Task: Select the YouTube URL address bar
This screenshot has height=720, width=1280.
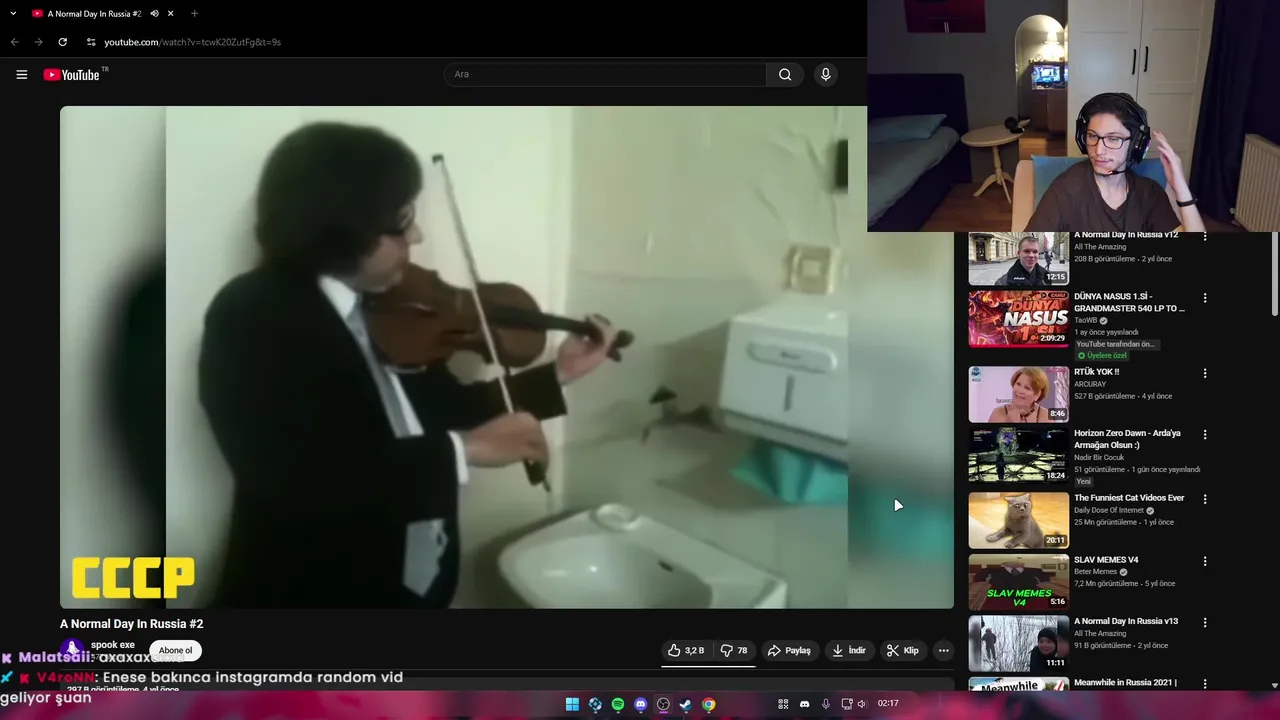Action: 192,42
